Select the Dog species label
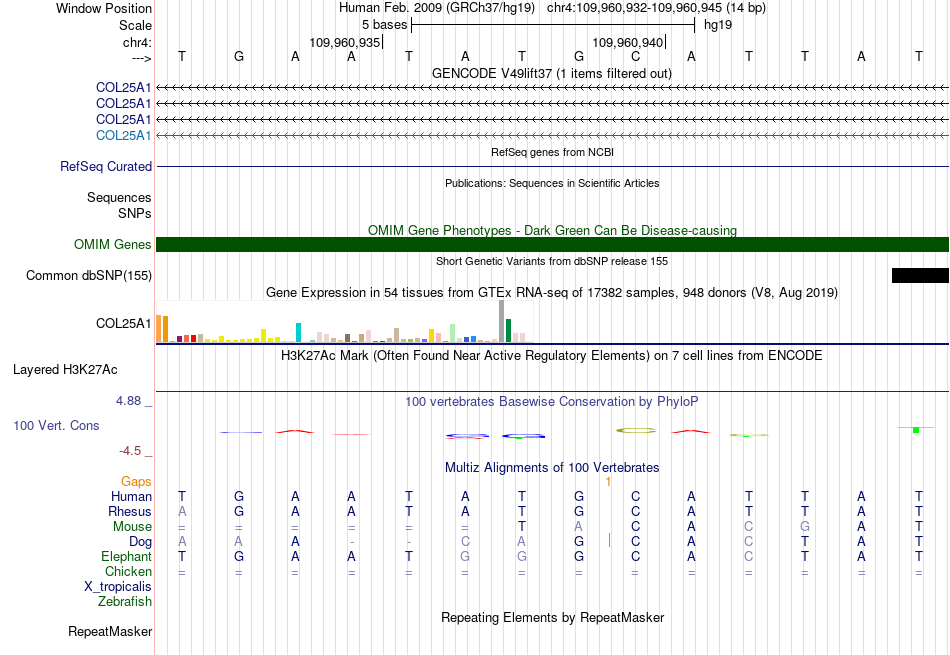 click(x=141, y=542)
